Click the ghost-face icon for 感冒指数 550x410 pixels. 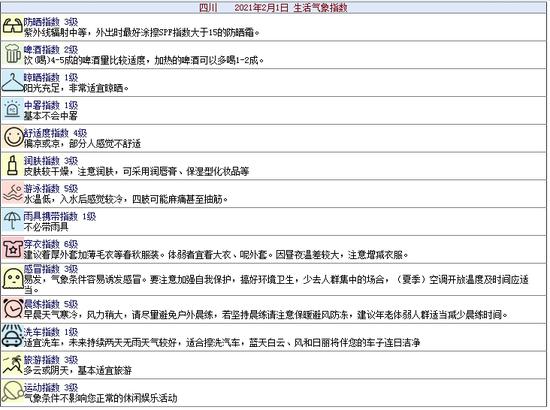pos(13,279)
